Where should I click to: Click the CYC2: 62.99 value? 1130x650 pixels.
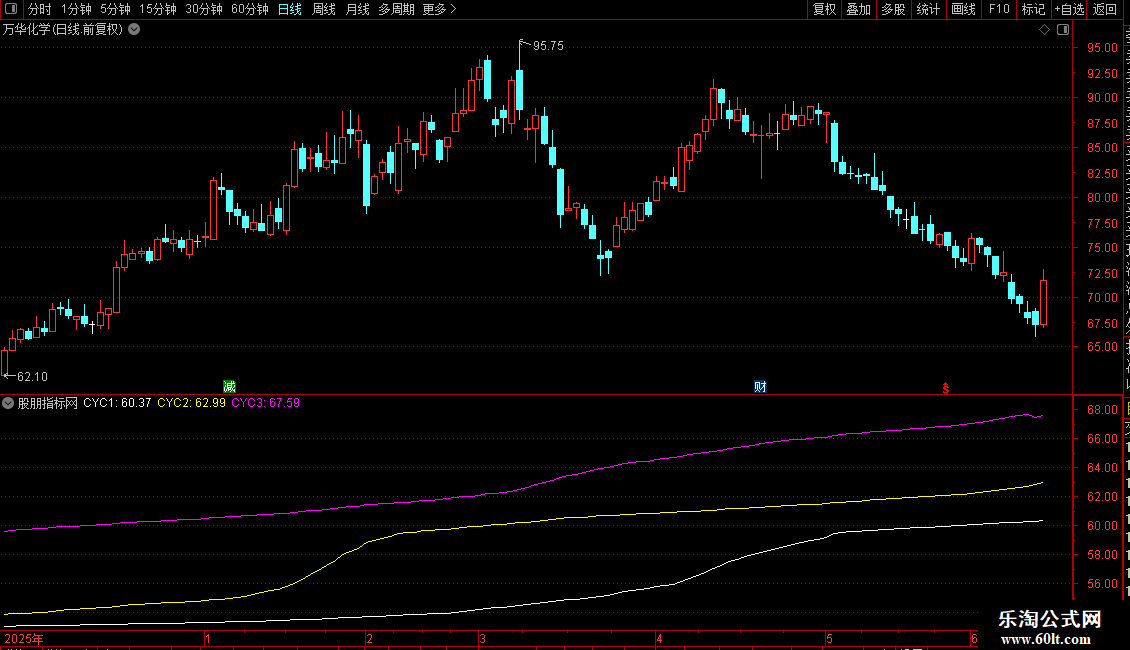click(192, 403)
